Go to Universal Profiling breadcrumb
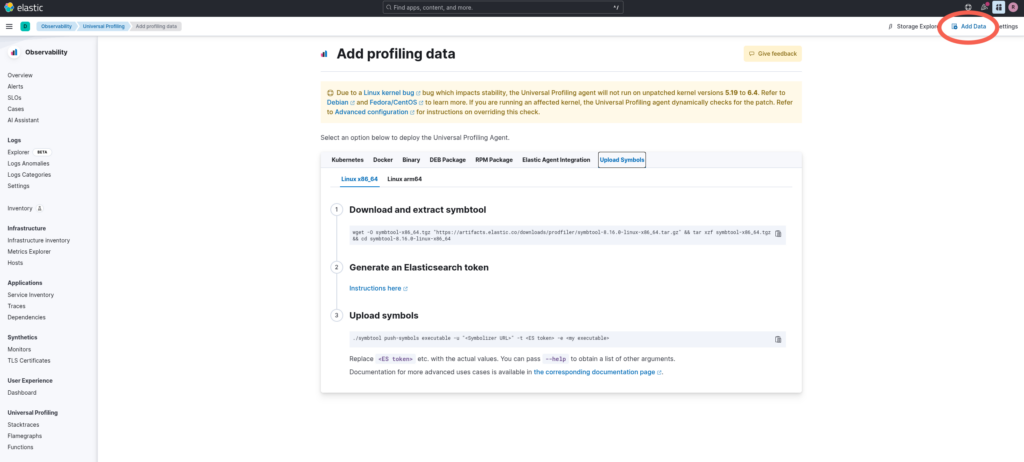Viewport: 1024px width, 462px height. pyautogui.click(x=103, y=26)
